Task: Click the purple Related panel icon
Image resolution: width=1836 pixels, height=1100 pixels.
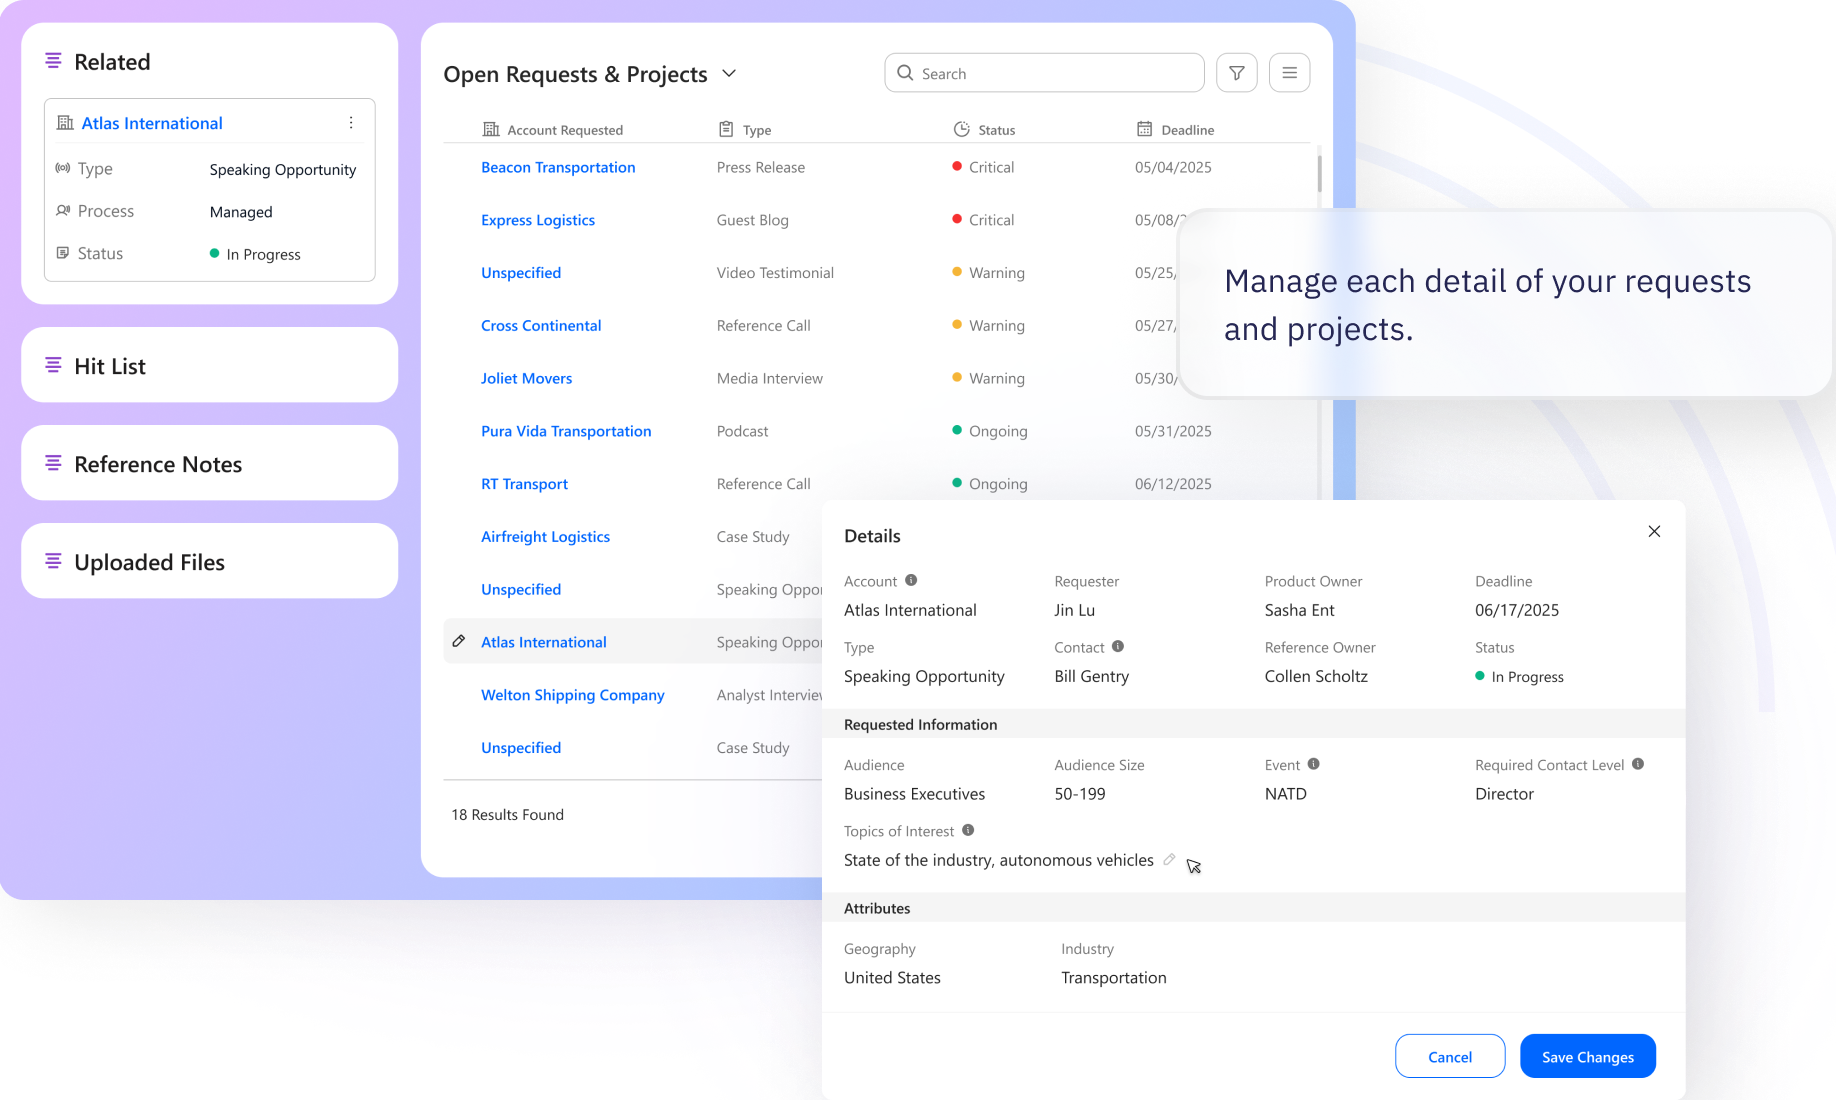Action: coord(53,61)
